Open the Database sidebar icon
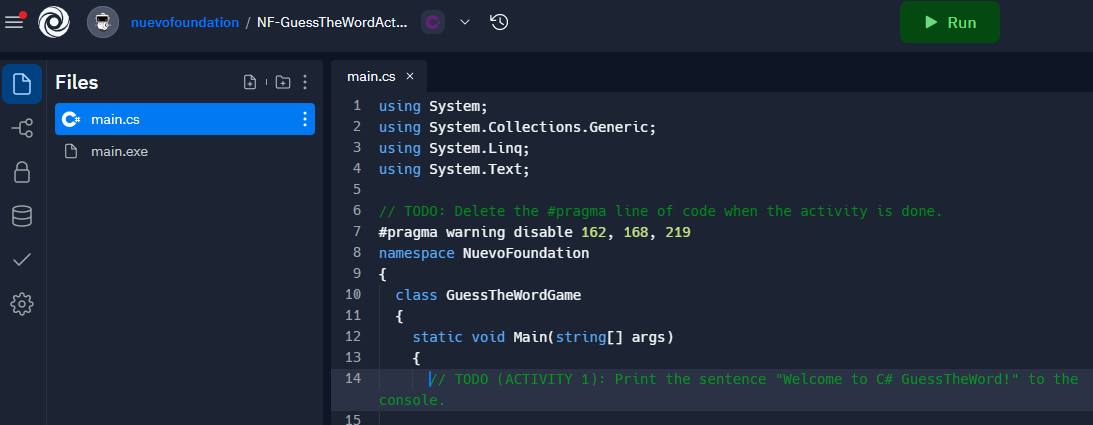Image resolution: width=1093 pixels, height=425 pixels. coord(22,216)
